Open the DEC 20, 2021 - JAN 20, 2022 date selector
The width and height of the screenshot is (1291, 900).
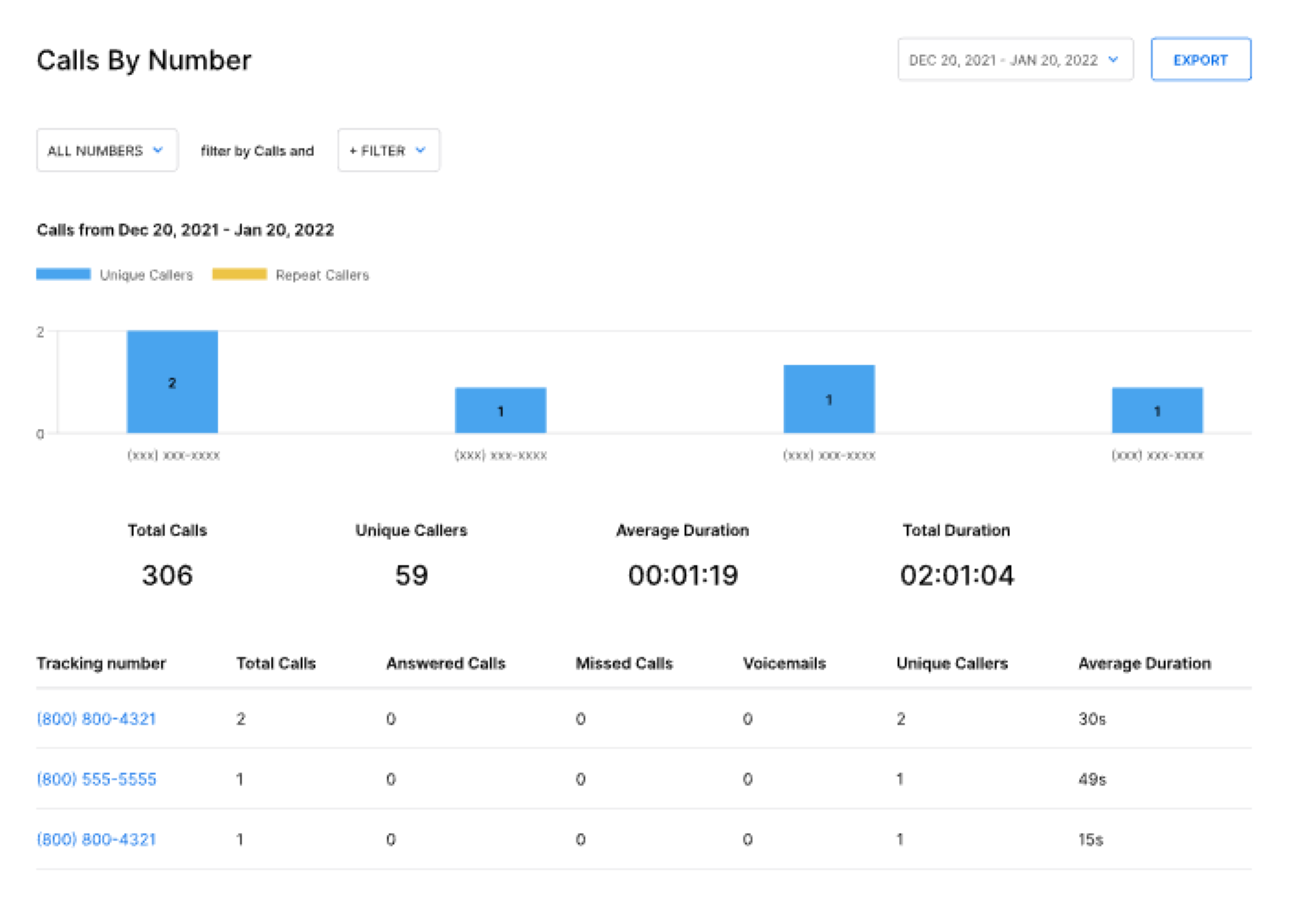click(1013, 59)
